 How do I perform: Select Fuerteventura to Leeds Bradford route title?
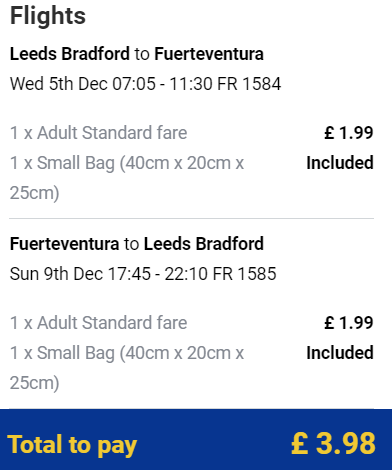(137, 244)
